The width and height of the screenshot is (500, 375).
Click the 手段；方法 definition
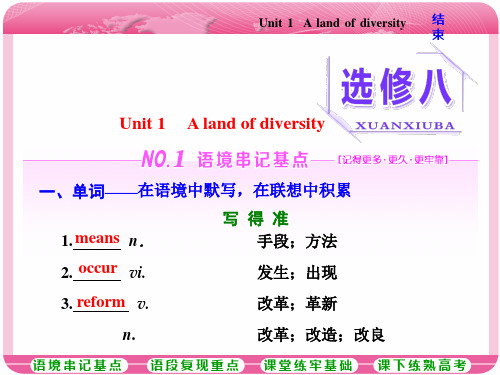pyautogui.click(x=297, y=241)
